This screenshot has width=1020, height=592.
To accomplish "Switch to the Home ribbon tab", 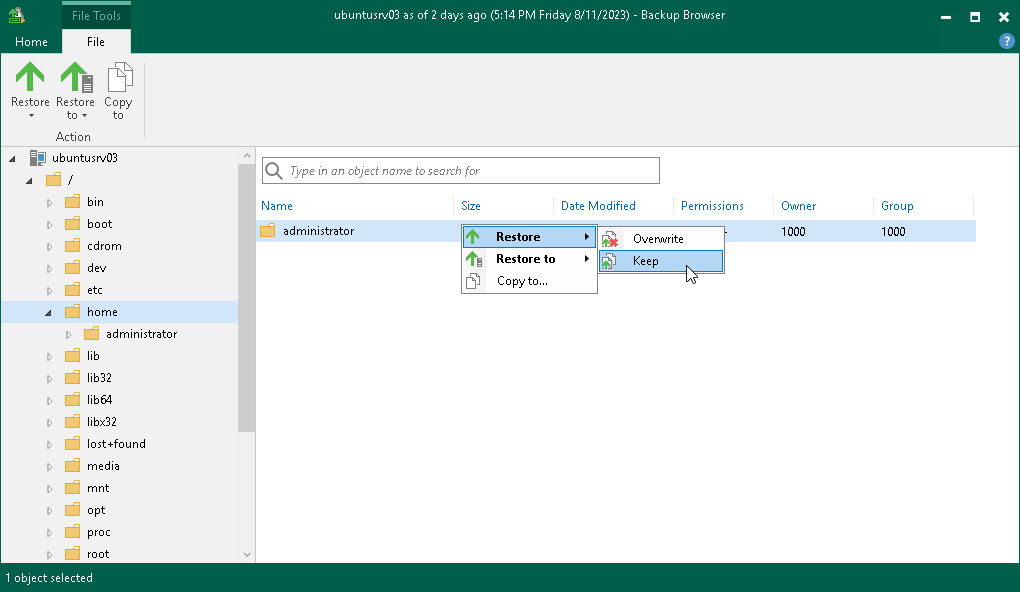I will [30, 41].
